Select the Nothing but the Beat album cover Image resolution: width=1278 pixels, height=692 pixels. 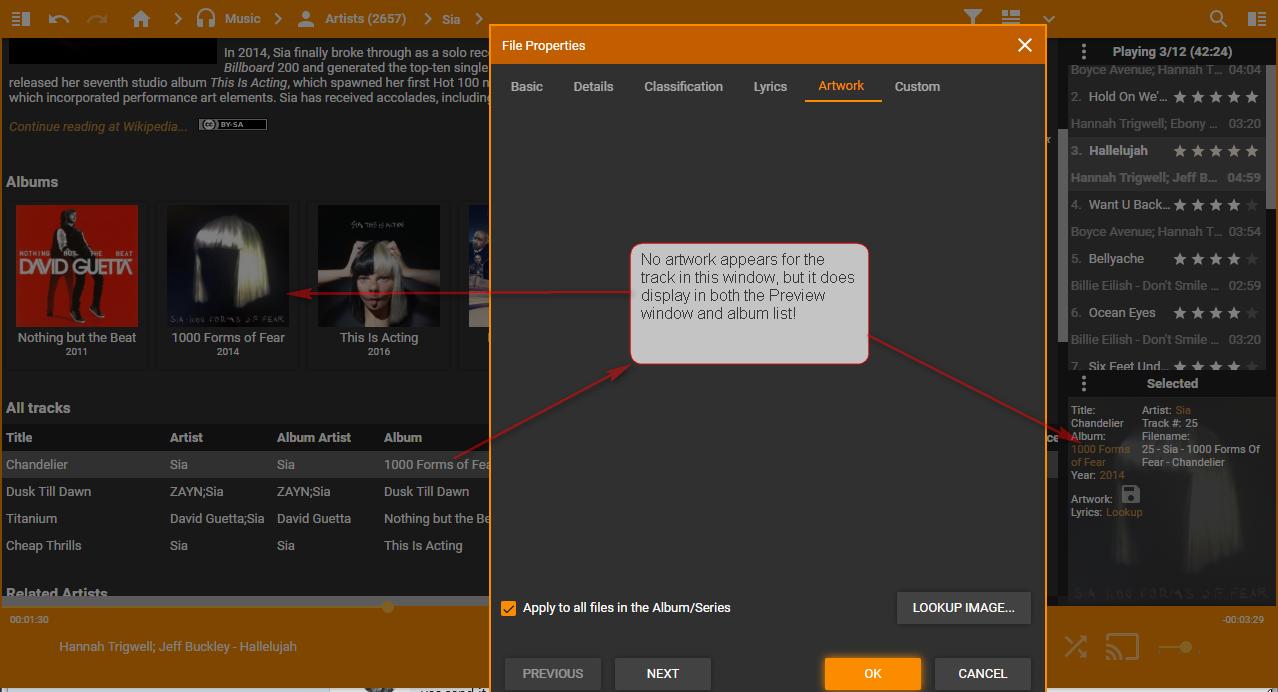(77, 266)
